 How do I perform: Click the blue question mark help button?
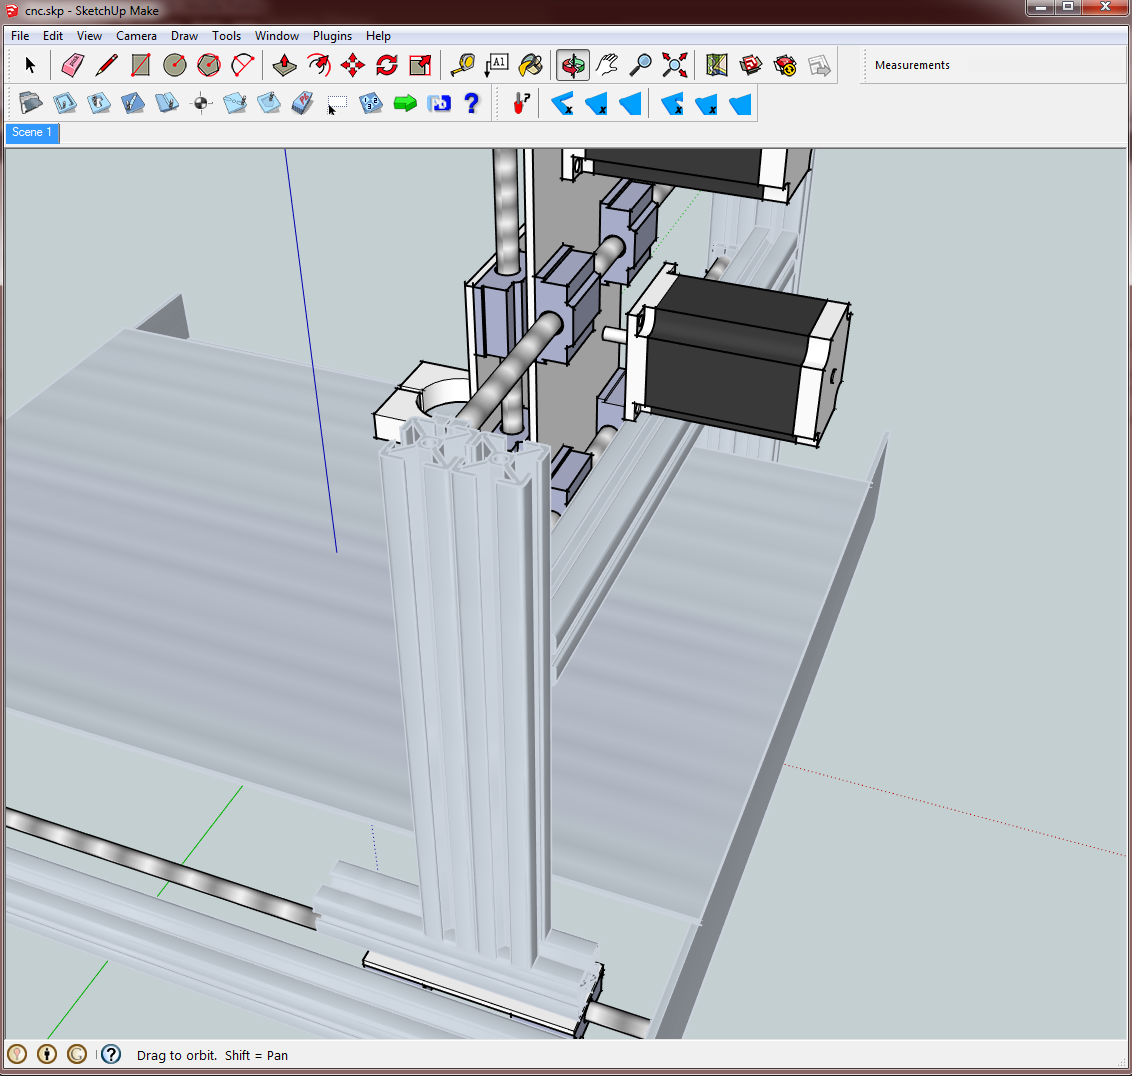471,101
